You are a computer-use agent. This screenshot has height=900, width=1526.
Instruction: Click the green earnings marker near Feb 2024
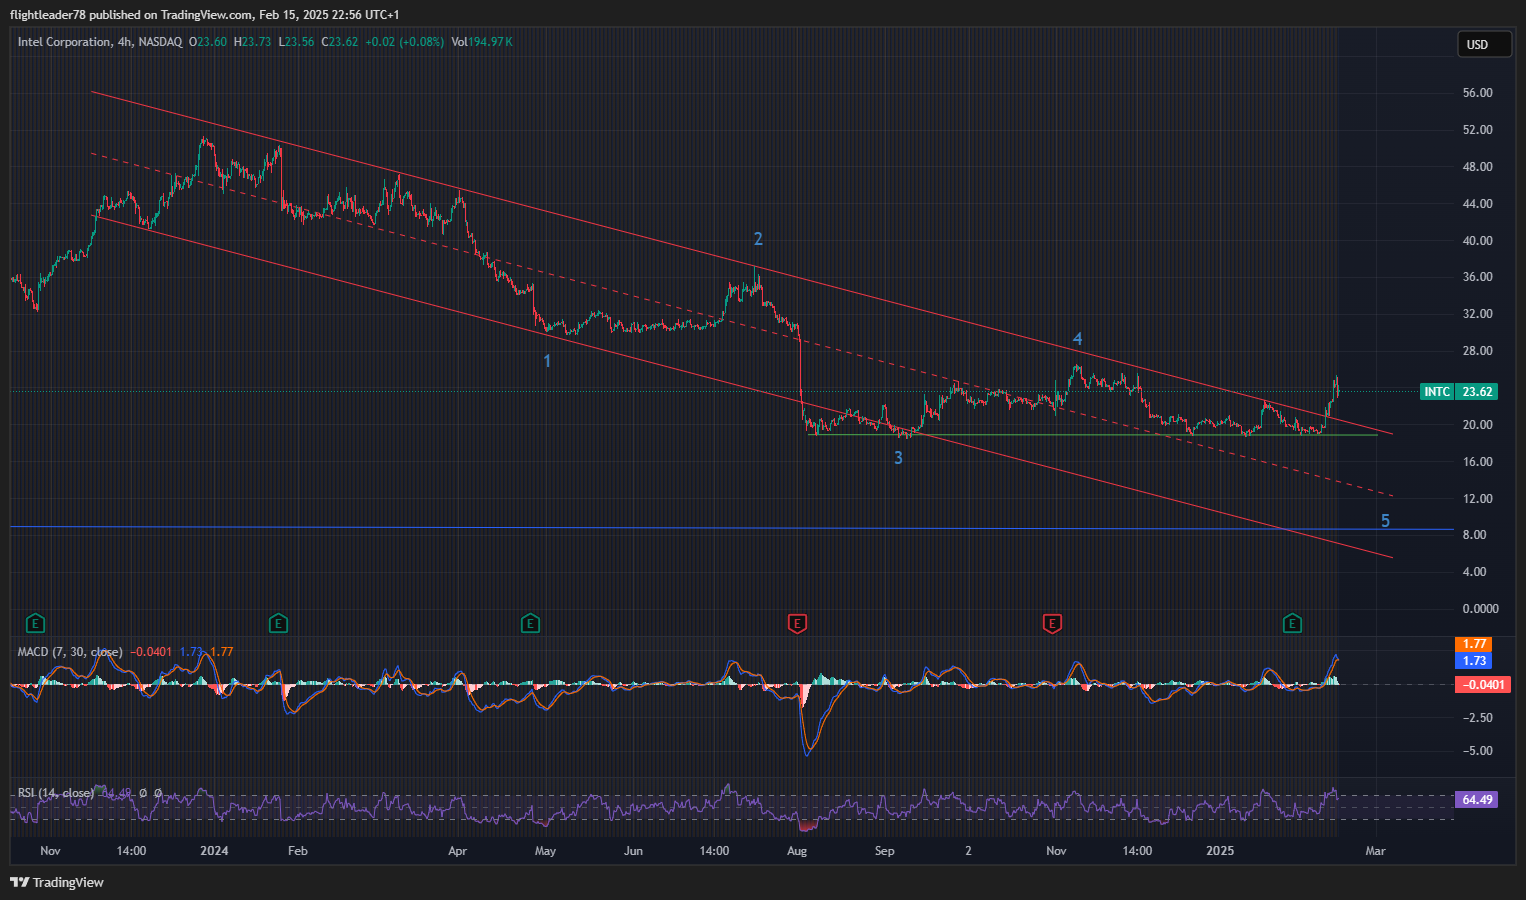pyautogui.click(x=278, y=624)
